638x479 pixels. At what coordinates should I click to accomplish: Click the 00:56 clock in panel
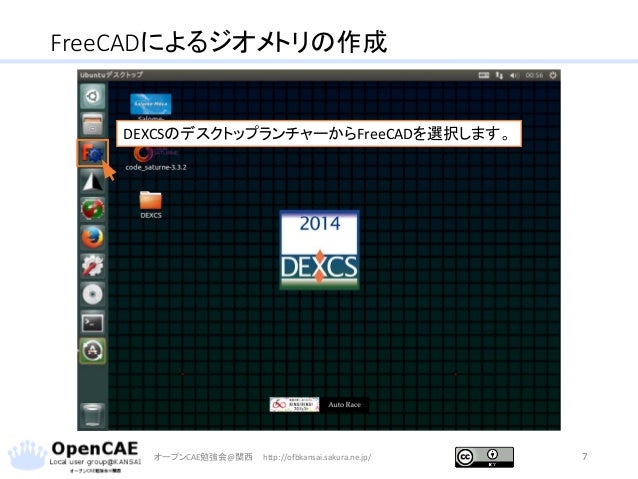pyautogui.click(x=534, y=75)
